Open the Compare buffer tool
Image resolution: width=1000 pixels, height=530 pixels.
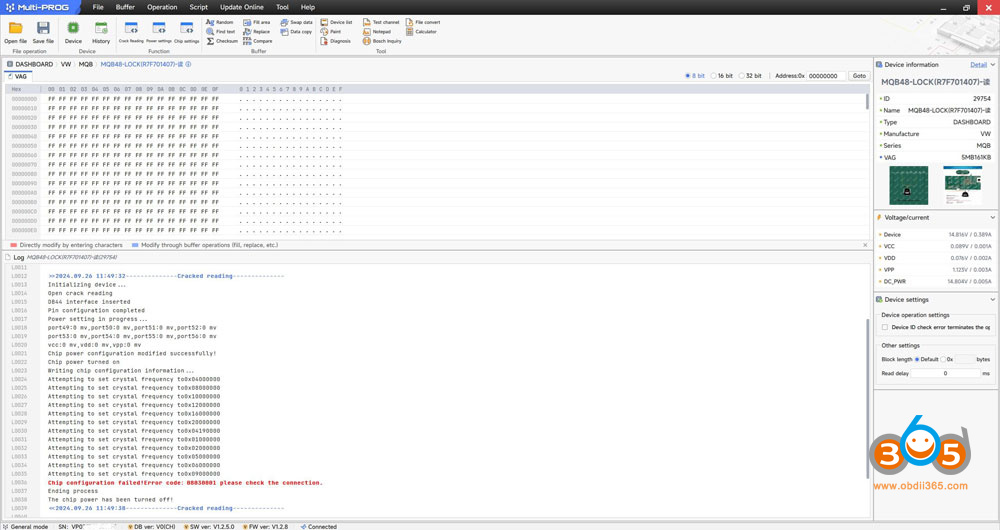click(x=258, y=41)
